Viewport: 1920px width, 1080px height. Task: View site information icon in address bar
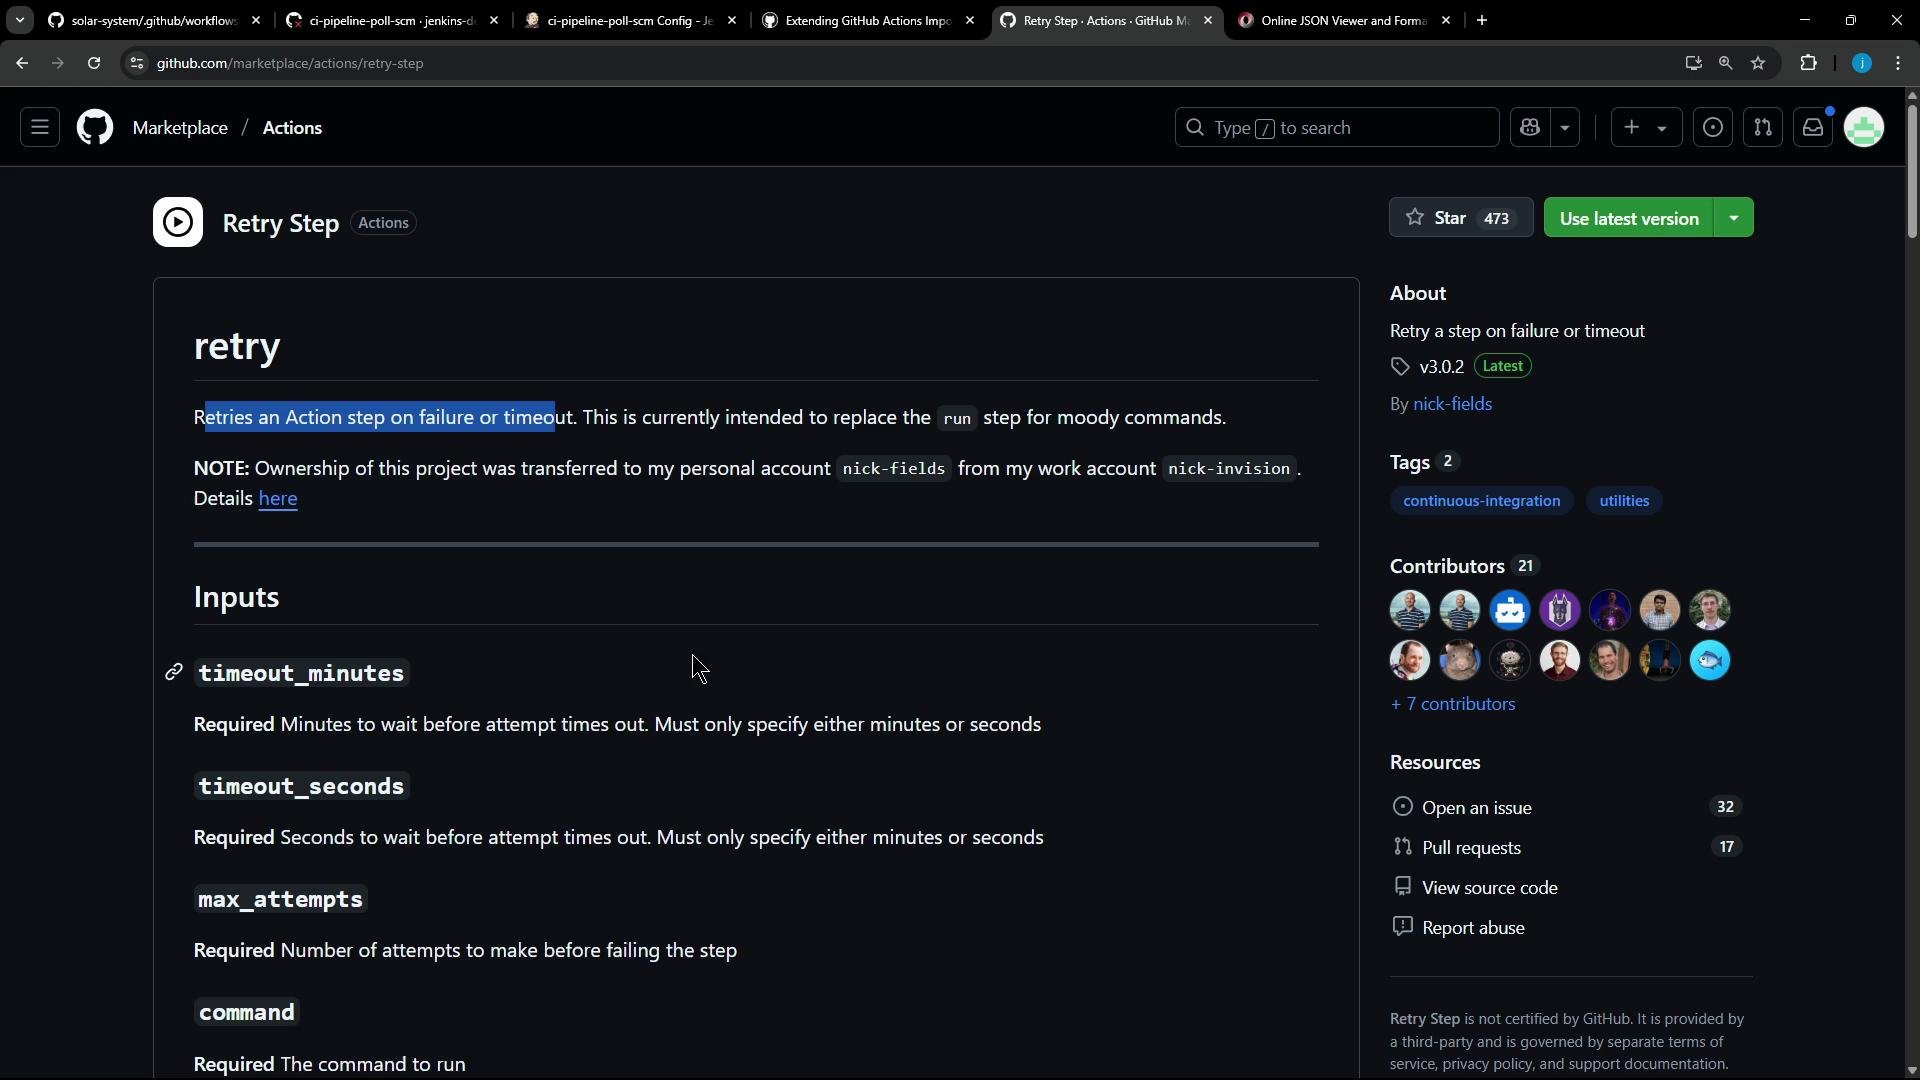[x=137, y=63]
